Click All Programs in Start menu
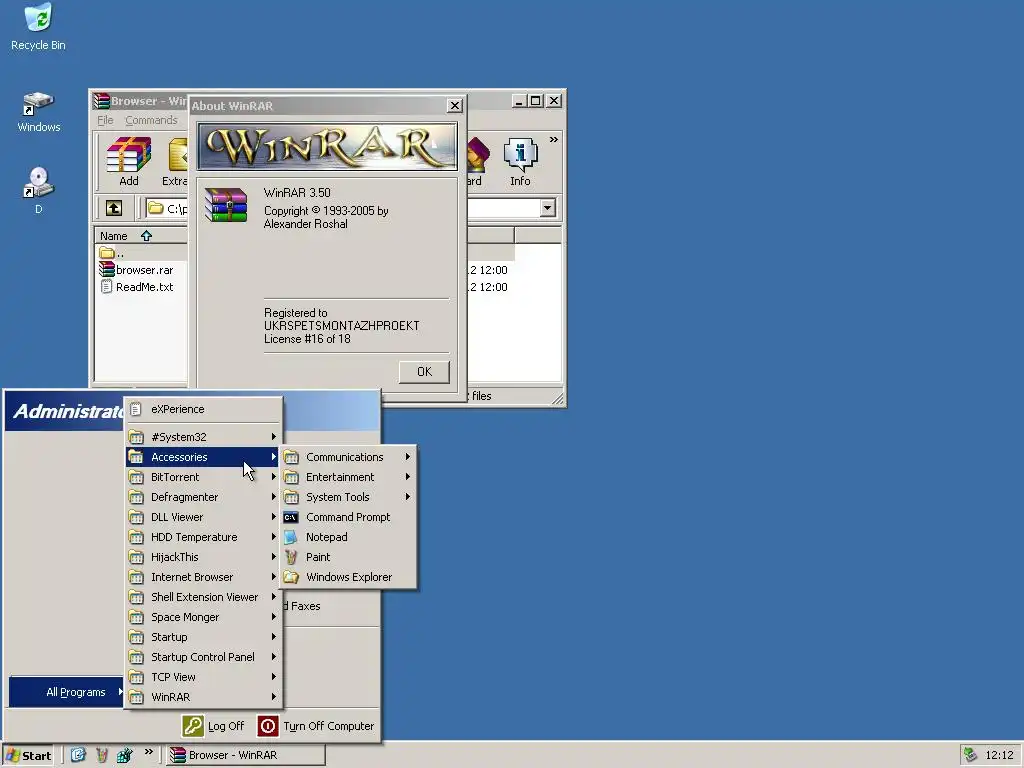 pos(67,692)
